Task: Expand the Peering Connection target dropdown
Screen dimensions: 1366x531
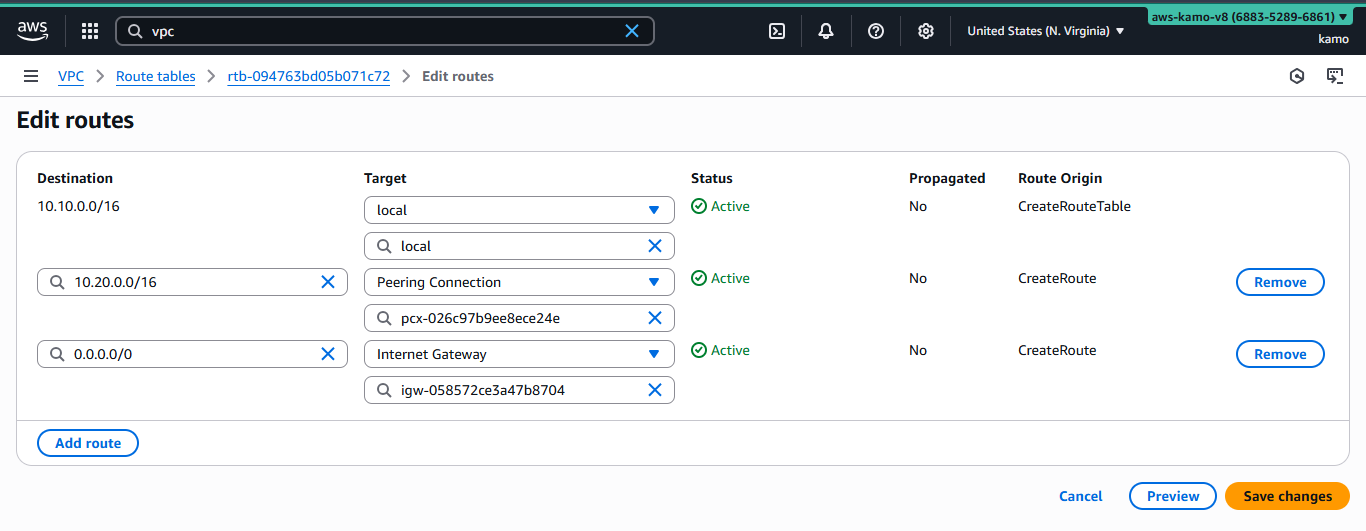Action: [519, 282]
